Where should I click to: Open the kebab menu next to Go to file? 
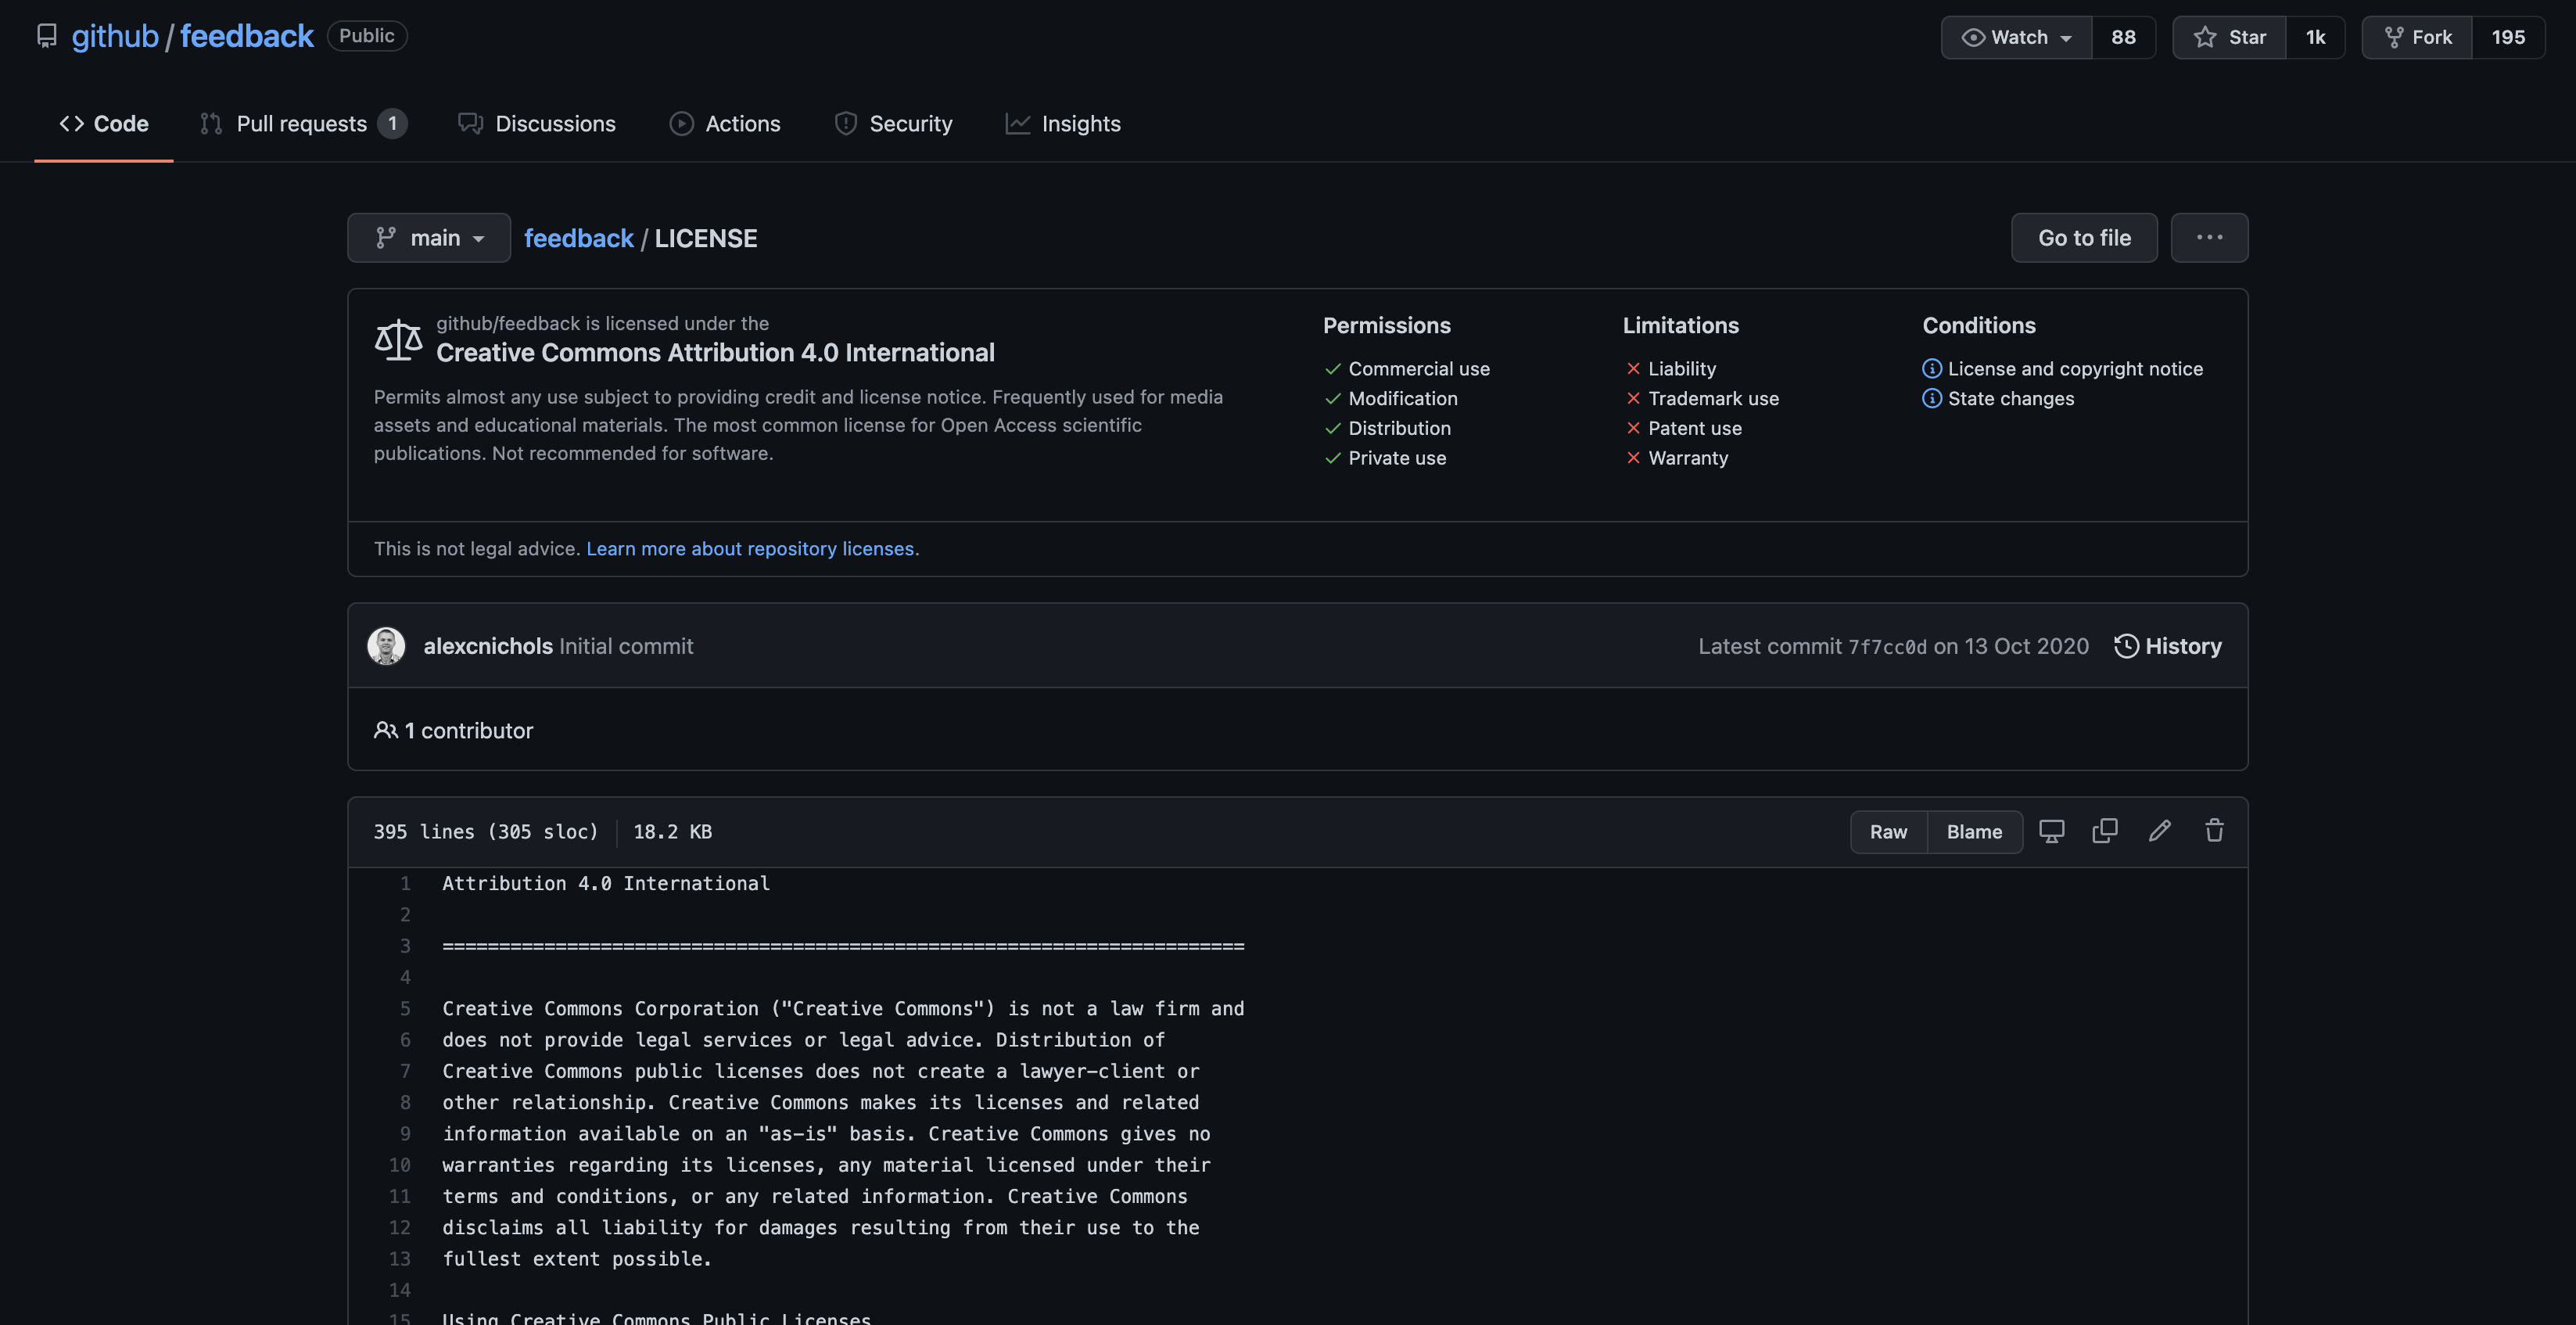coord(2210,237)
